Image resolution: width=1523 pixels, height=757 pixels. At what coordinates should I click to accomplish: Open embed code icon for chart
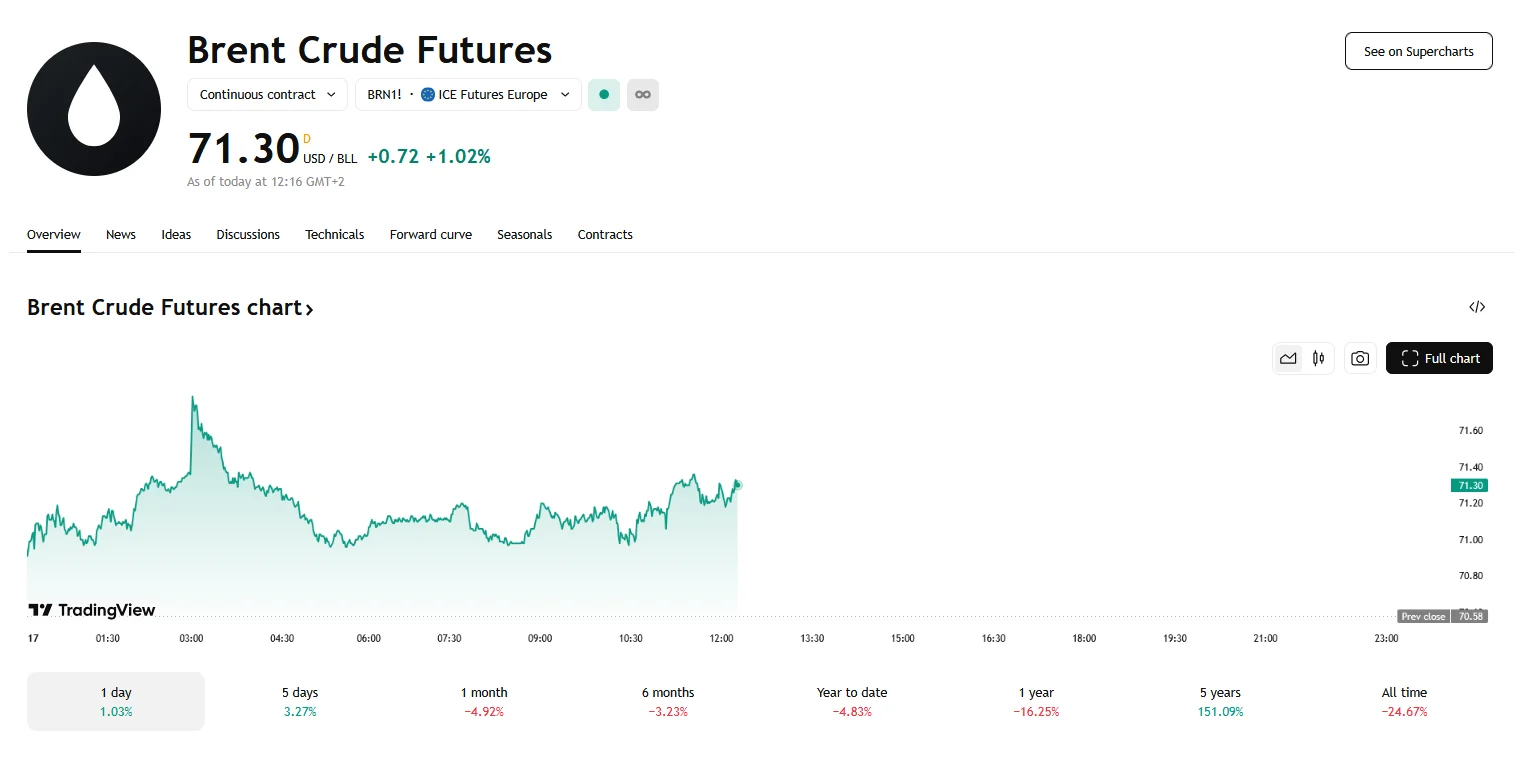coord(1477,307)
